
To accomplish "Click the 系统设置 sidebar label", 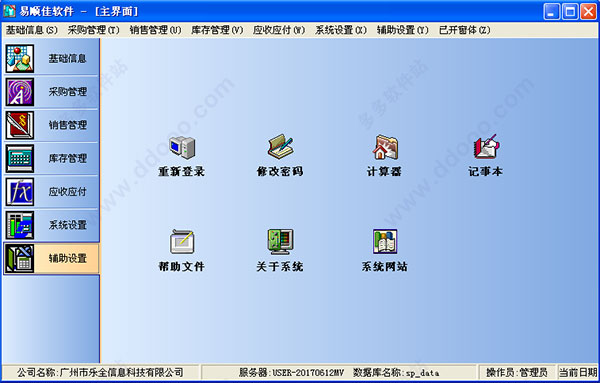I will coord(67,225).
